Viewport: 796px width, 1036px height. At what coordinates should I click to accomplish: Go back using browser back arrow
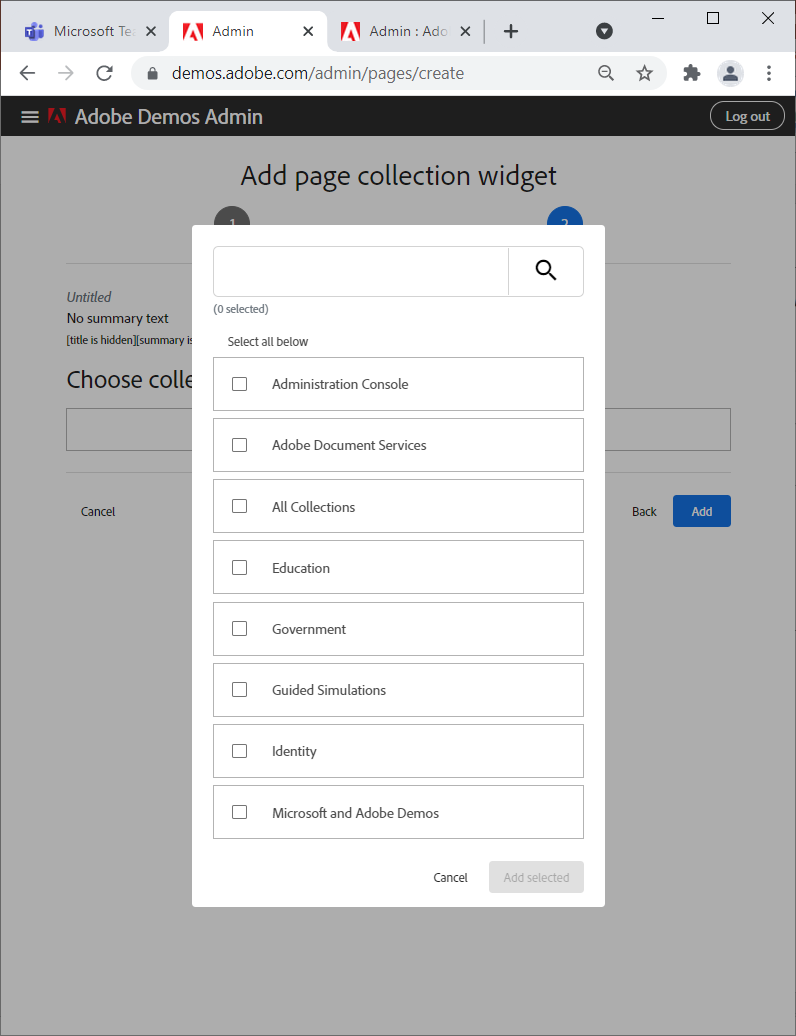(27, 73)
